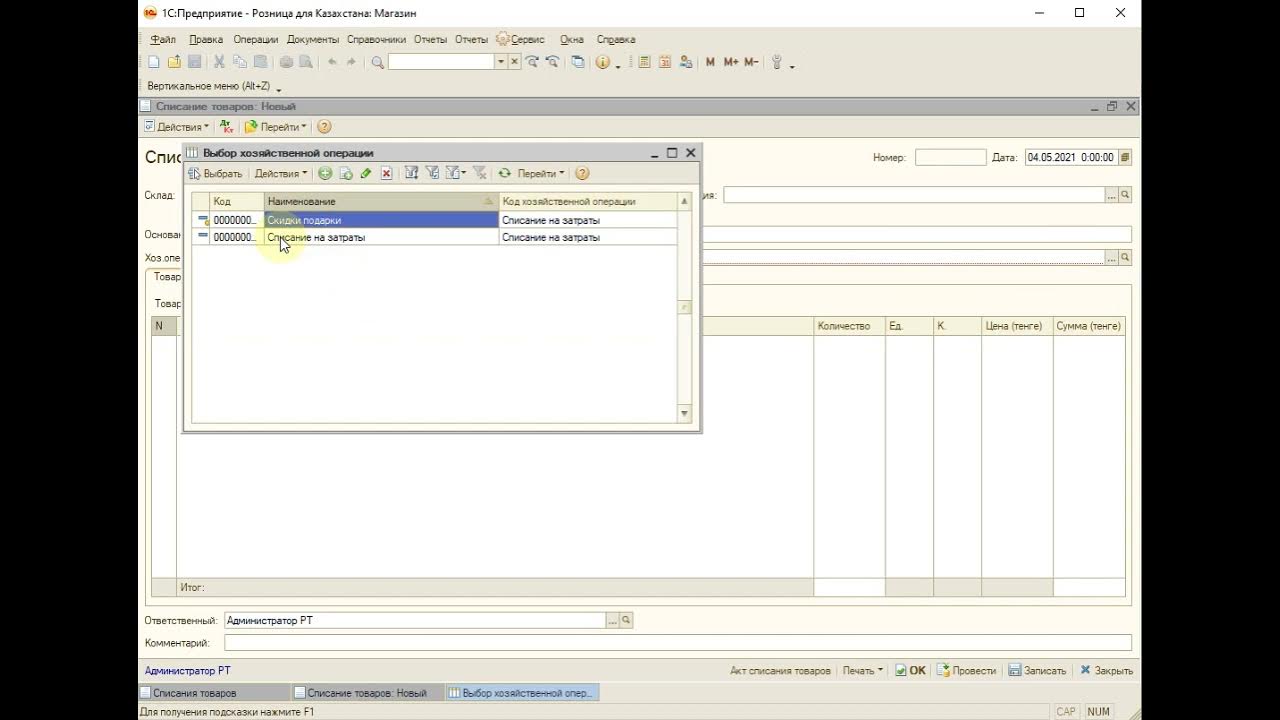Open the Действия dropdown in selection dialog
Image resolution: width=1280 pixels, height=720 pixels.
(x=282, y=174)
